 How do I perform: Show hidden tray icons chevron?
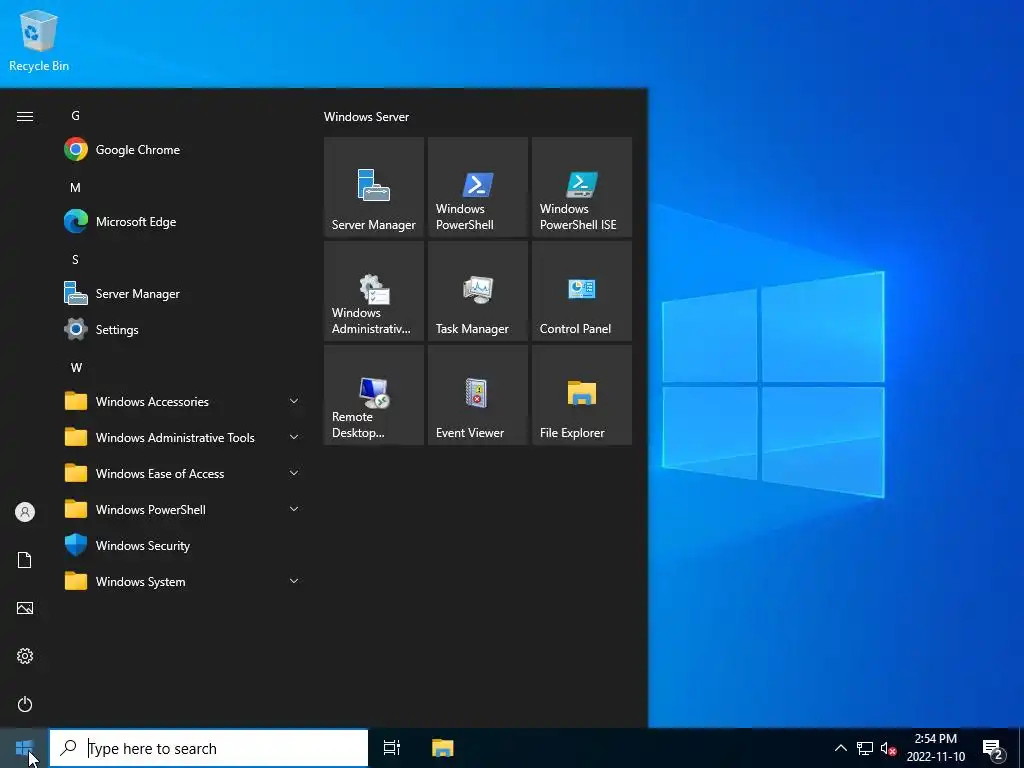(x=840, y=748)
